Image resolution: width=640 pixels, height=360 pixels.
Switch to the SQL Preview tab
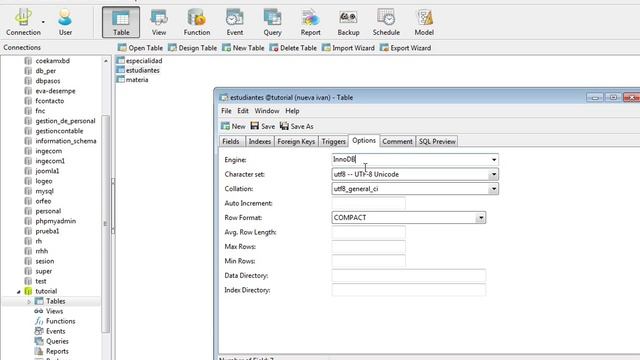click(437, 141)
